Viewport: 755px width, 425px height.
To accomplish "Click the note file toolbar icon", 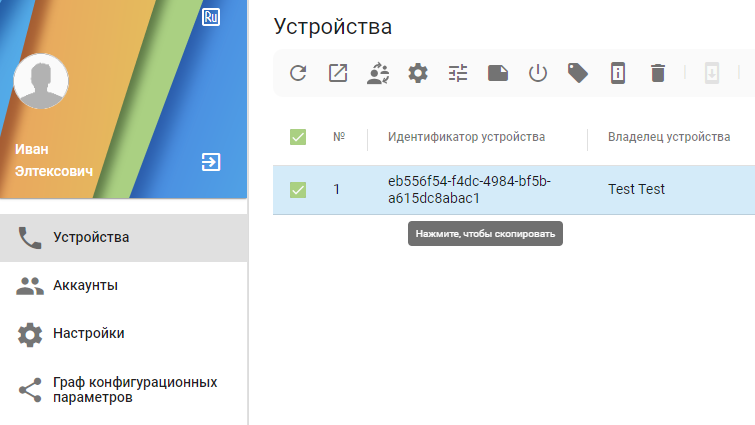I will (498, 74).
